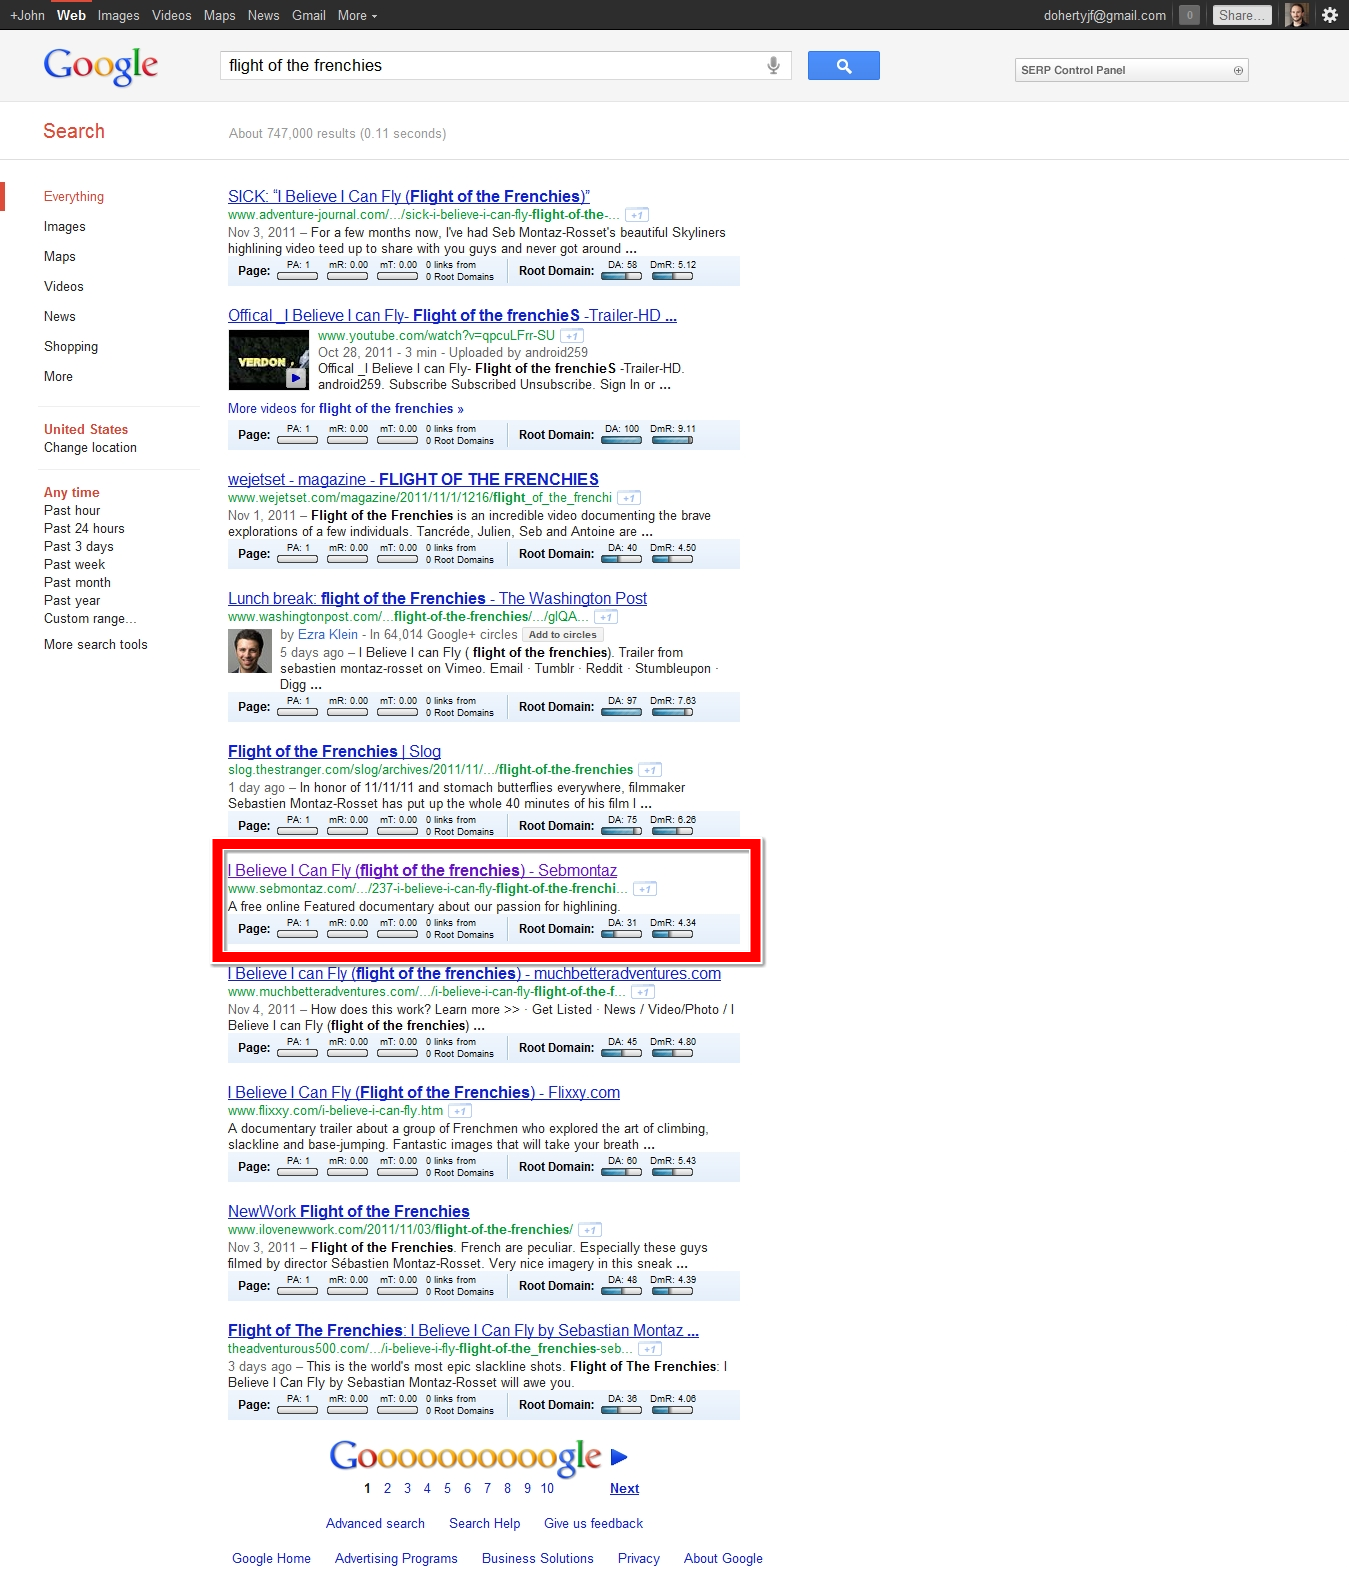The image size is (1349, 1585).
Task: Click +1 button for YouTube result
Action: click(x=572, y=336)
